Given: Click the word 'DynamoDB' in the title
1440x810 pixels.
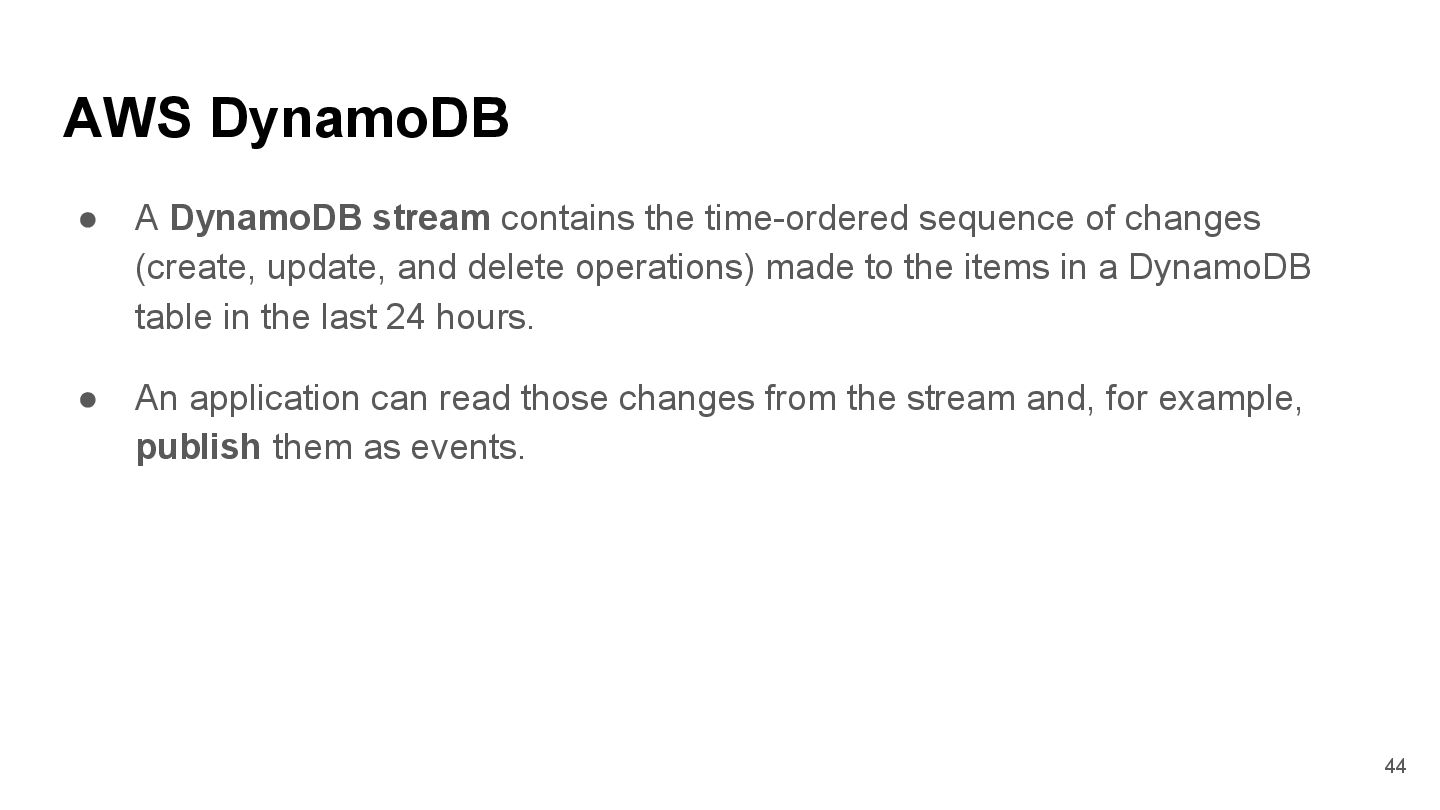Looking at the screenshot, I should point(359,120).
